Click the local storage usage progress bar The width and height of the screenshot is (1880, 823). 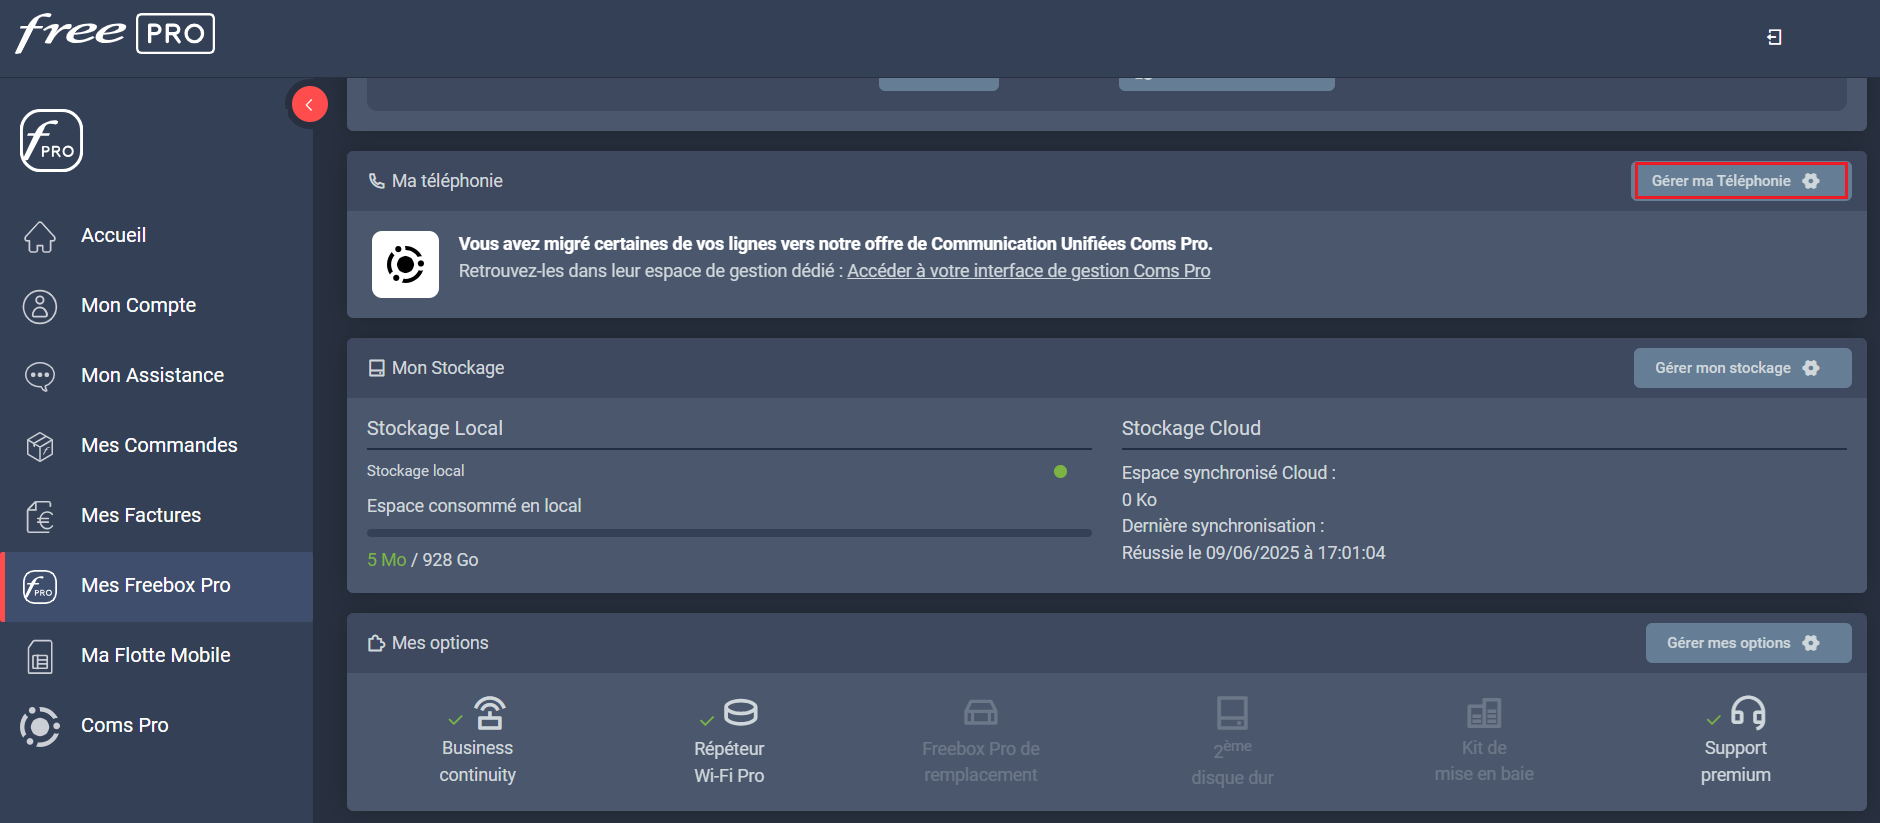729,533
